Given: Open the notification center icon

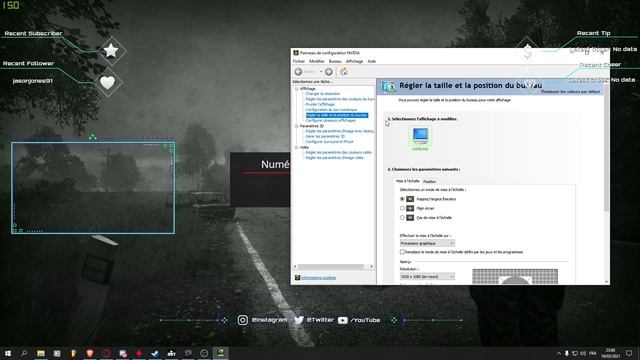Looking at the screenshot, I should 629,353.
